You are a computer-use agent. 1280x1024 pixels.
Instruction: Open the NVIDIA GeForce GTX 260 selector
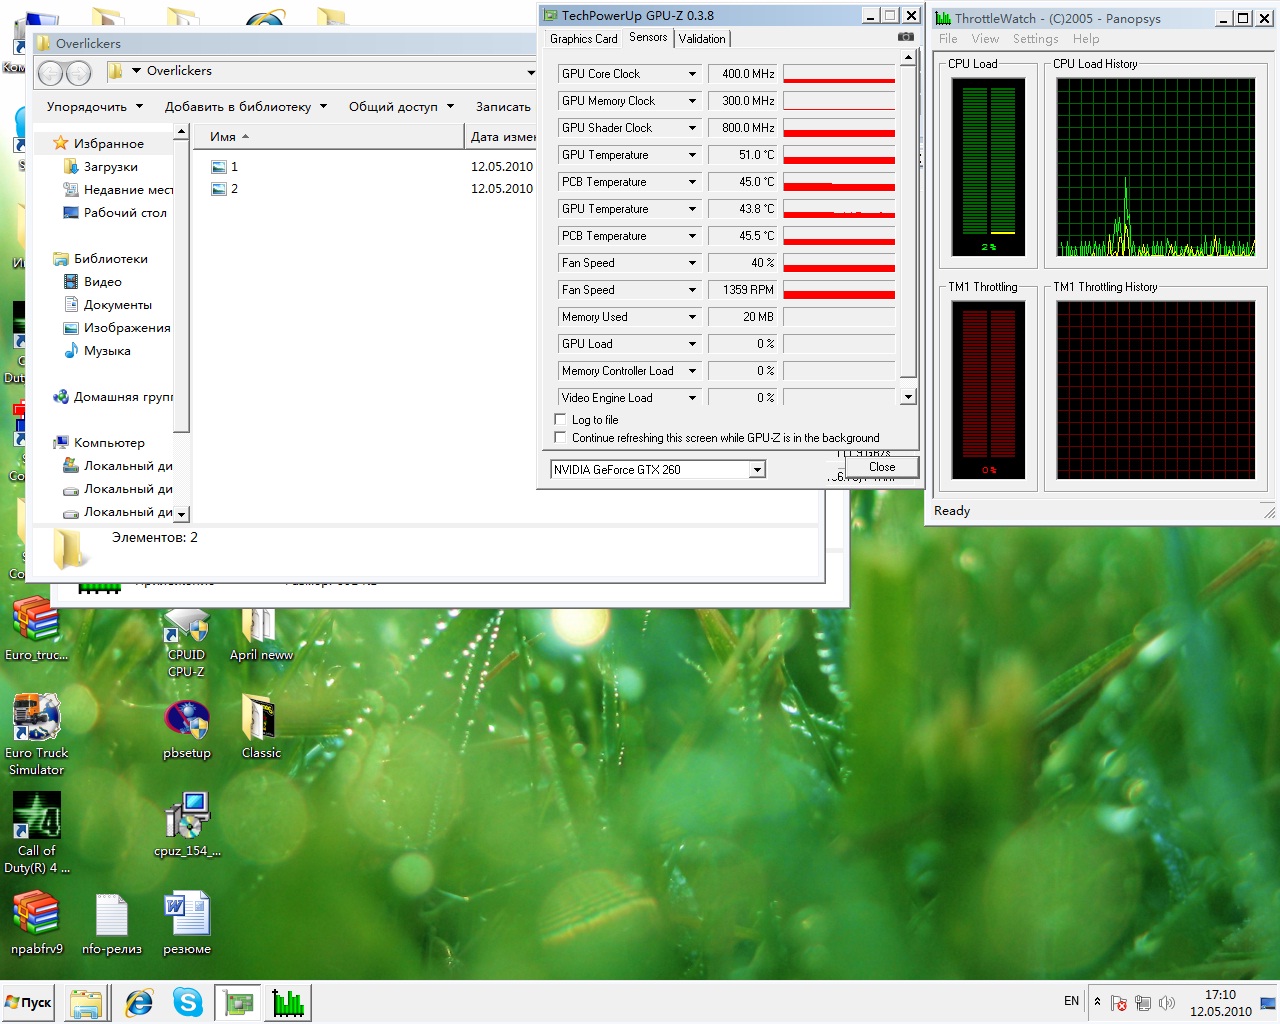658,469
